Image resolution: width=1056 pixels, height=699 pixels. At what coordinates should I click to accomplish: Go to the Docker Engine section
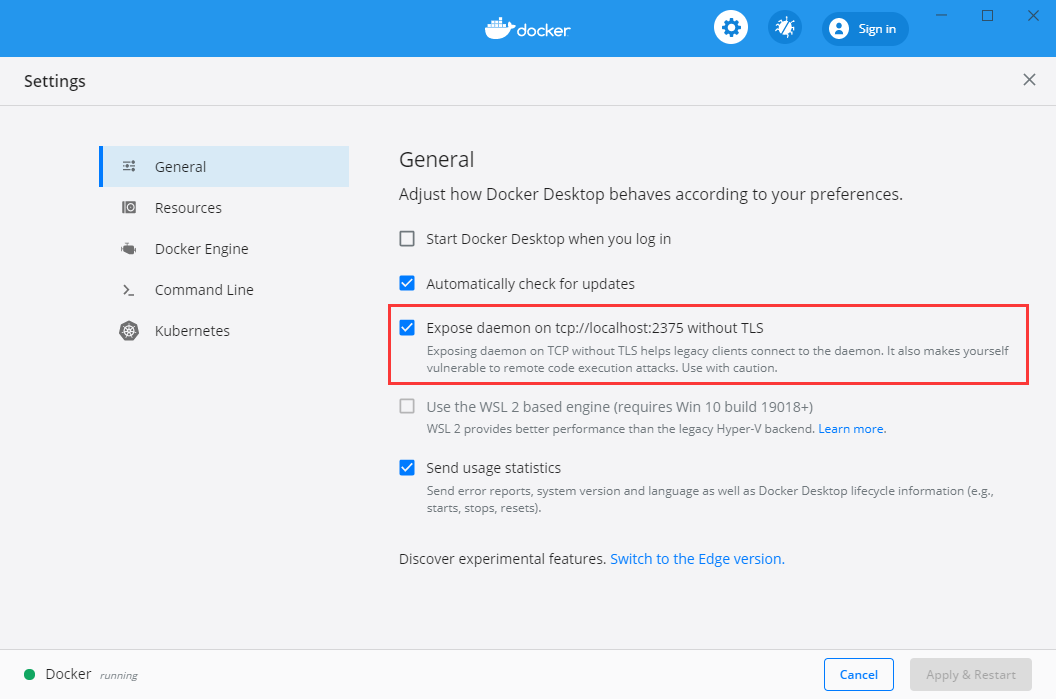coord(224,249)
